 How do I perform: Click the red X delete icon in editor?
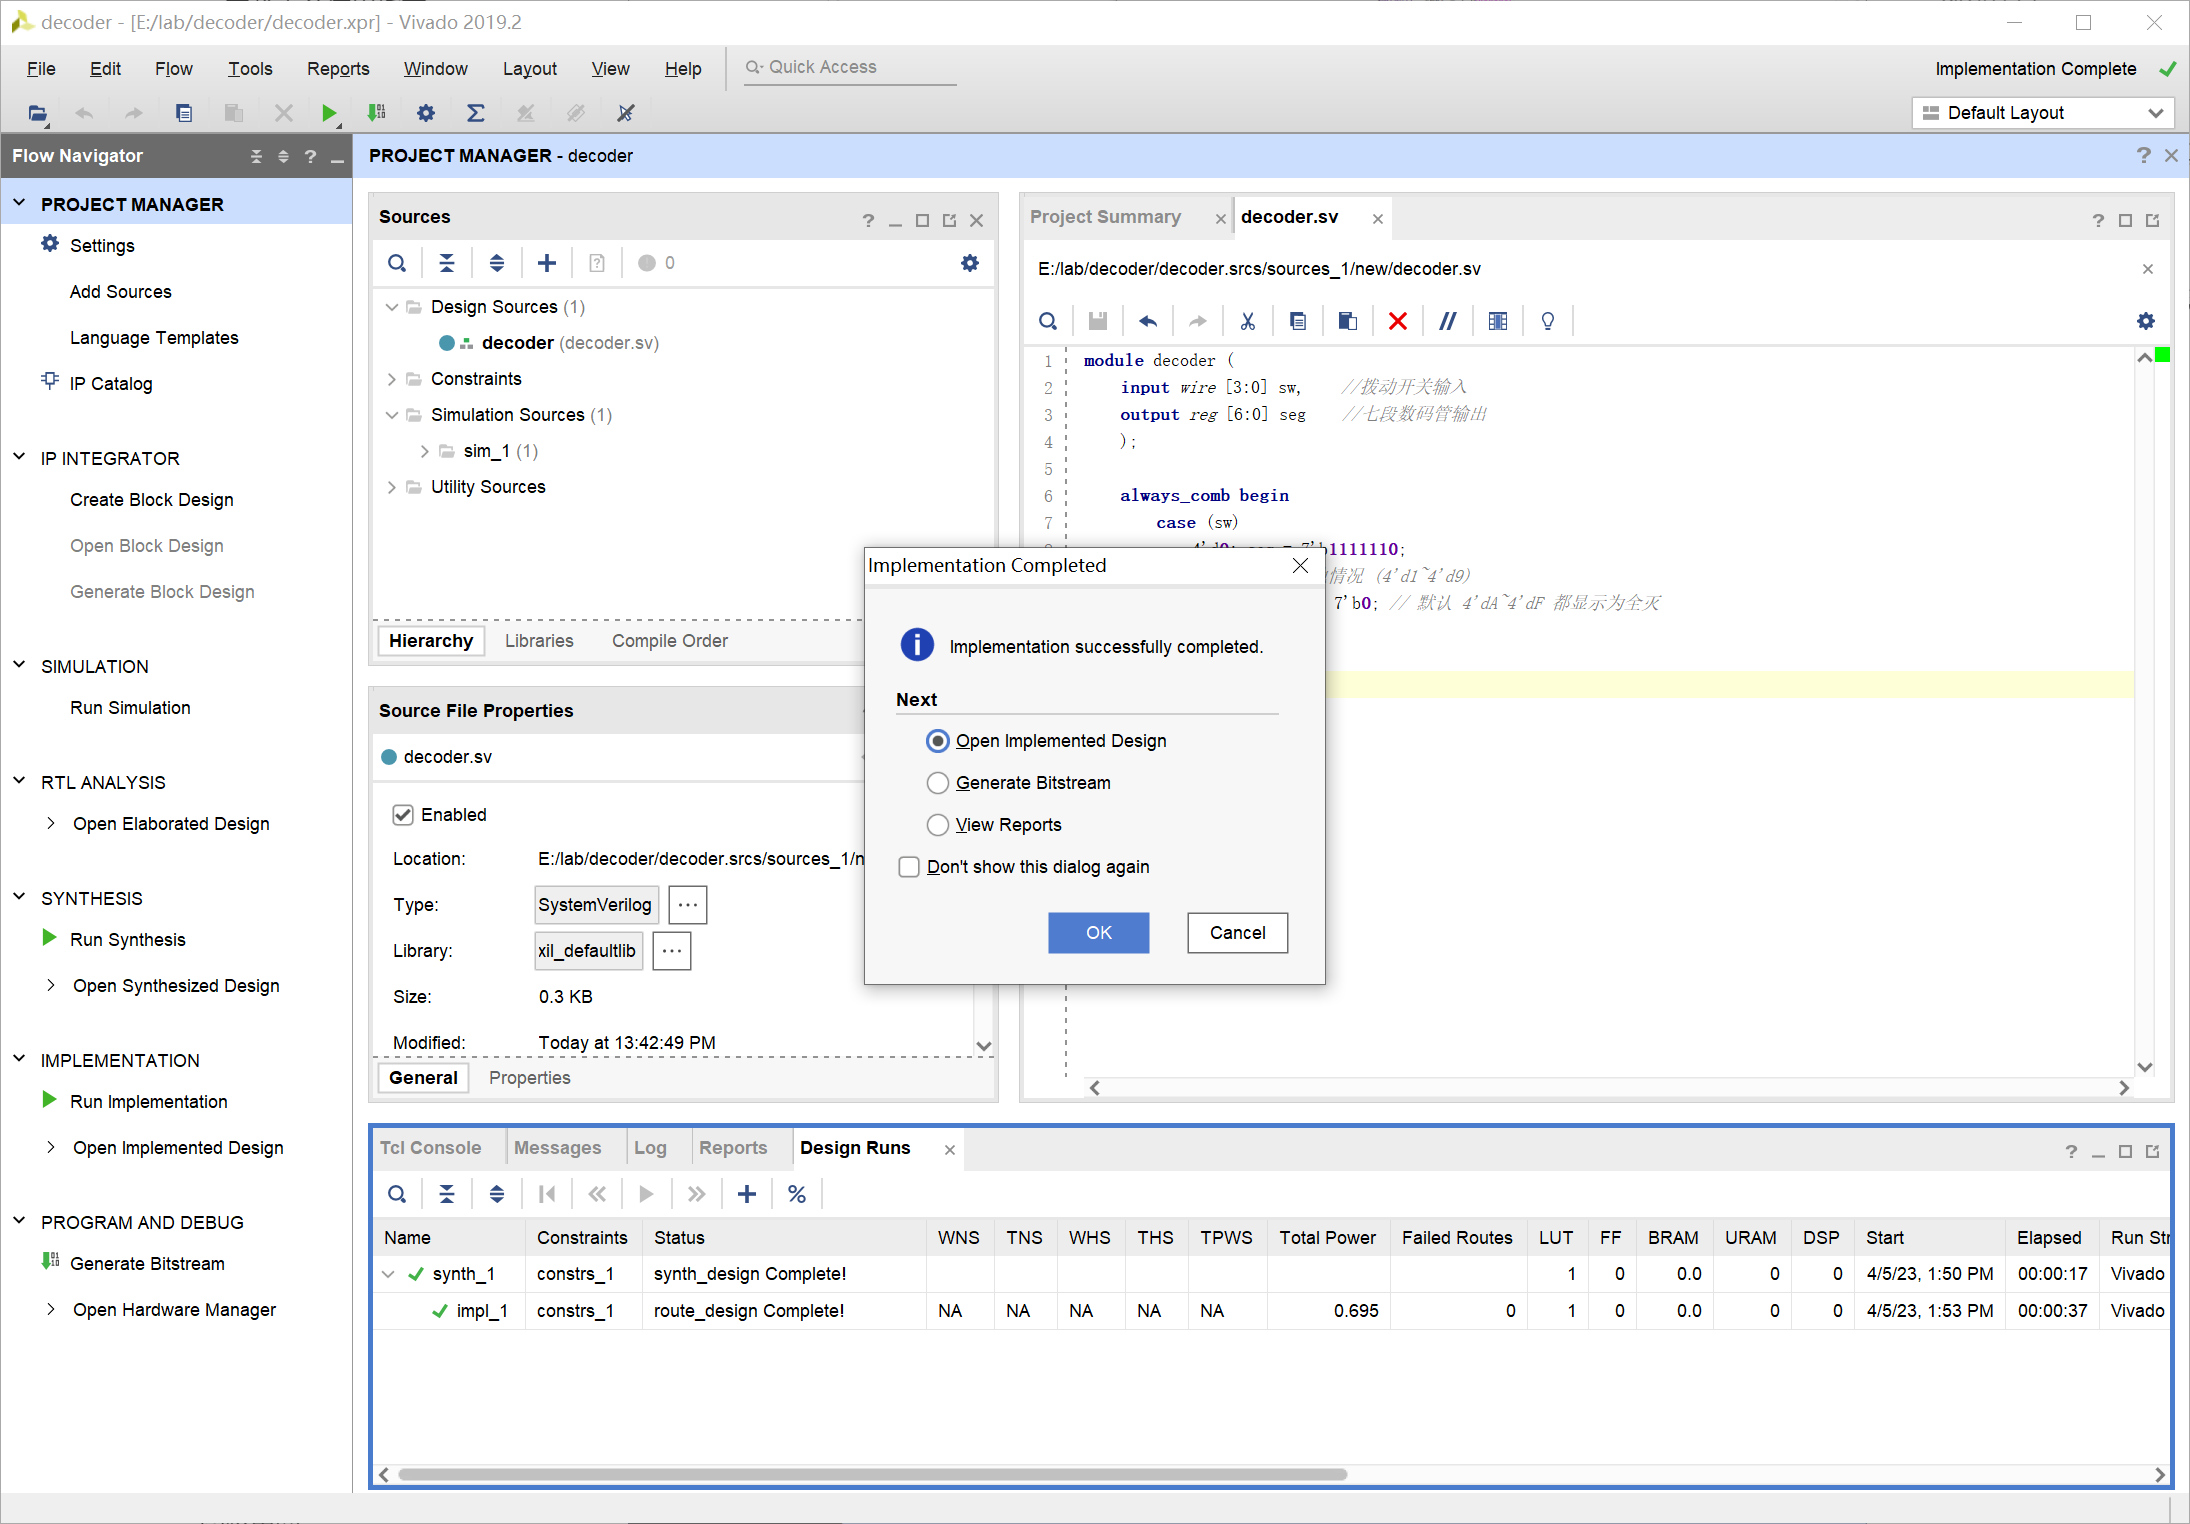tap(1397, 321)
